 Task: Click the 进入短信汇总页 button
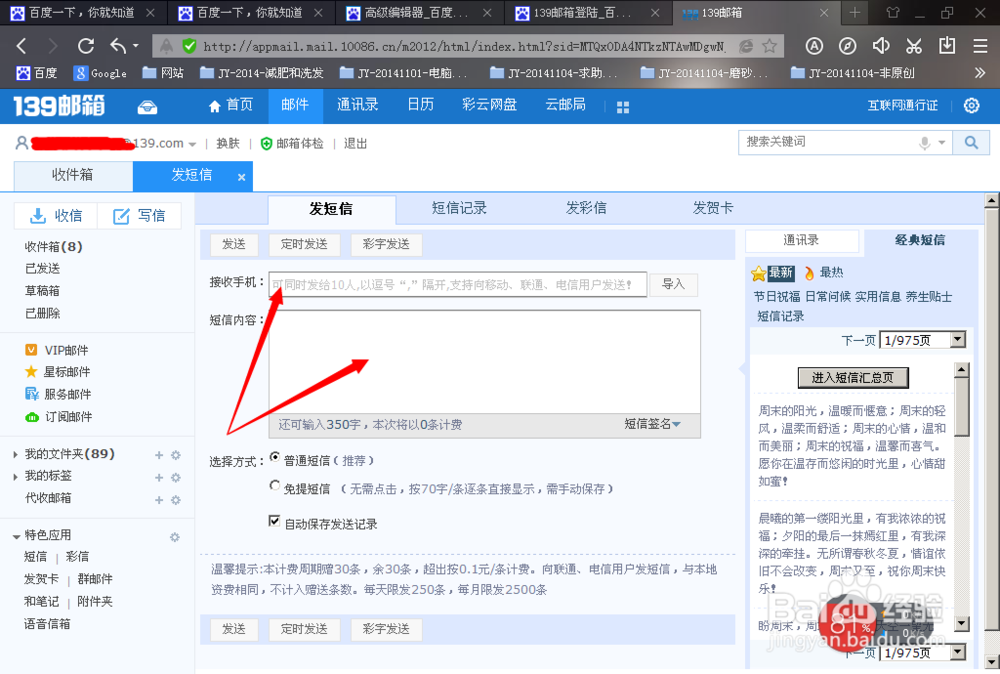[x=853, y=377]
